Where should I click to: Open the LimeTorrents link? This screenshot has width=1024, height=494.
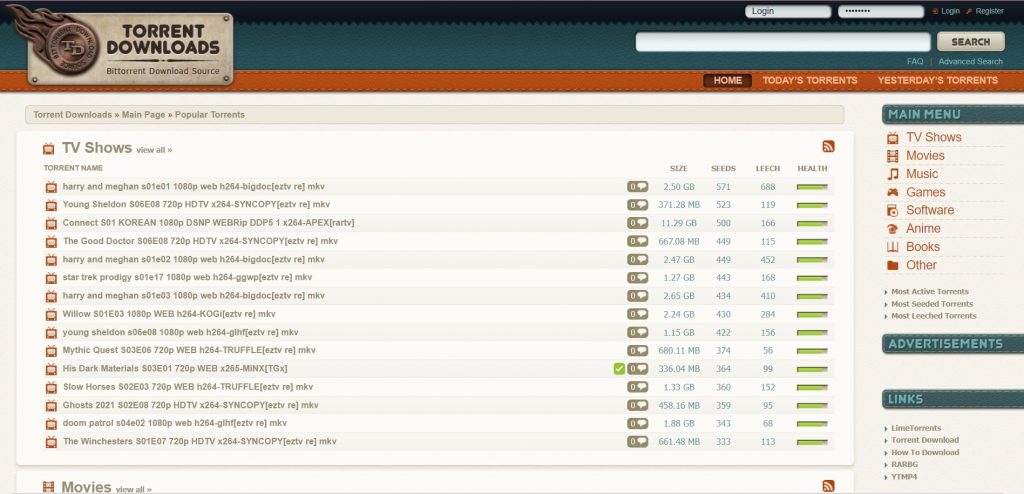pyautogui.click(x=916, y=429)
